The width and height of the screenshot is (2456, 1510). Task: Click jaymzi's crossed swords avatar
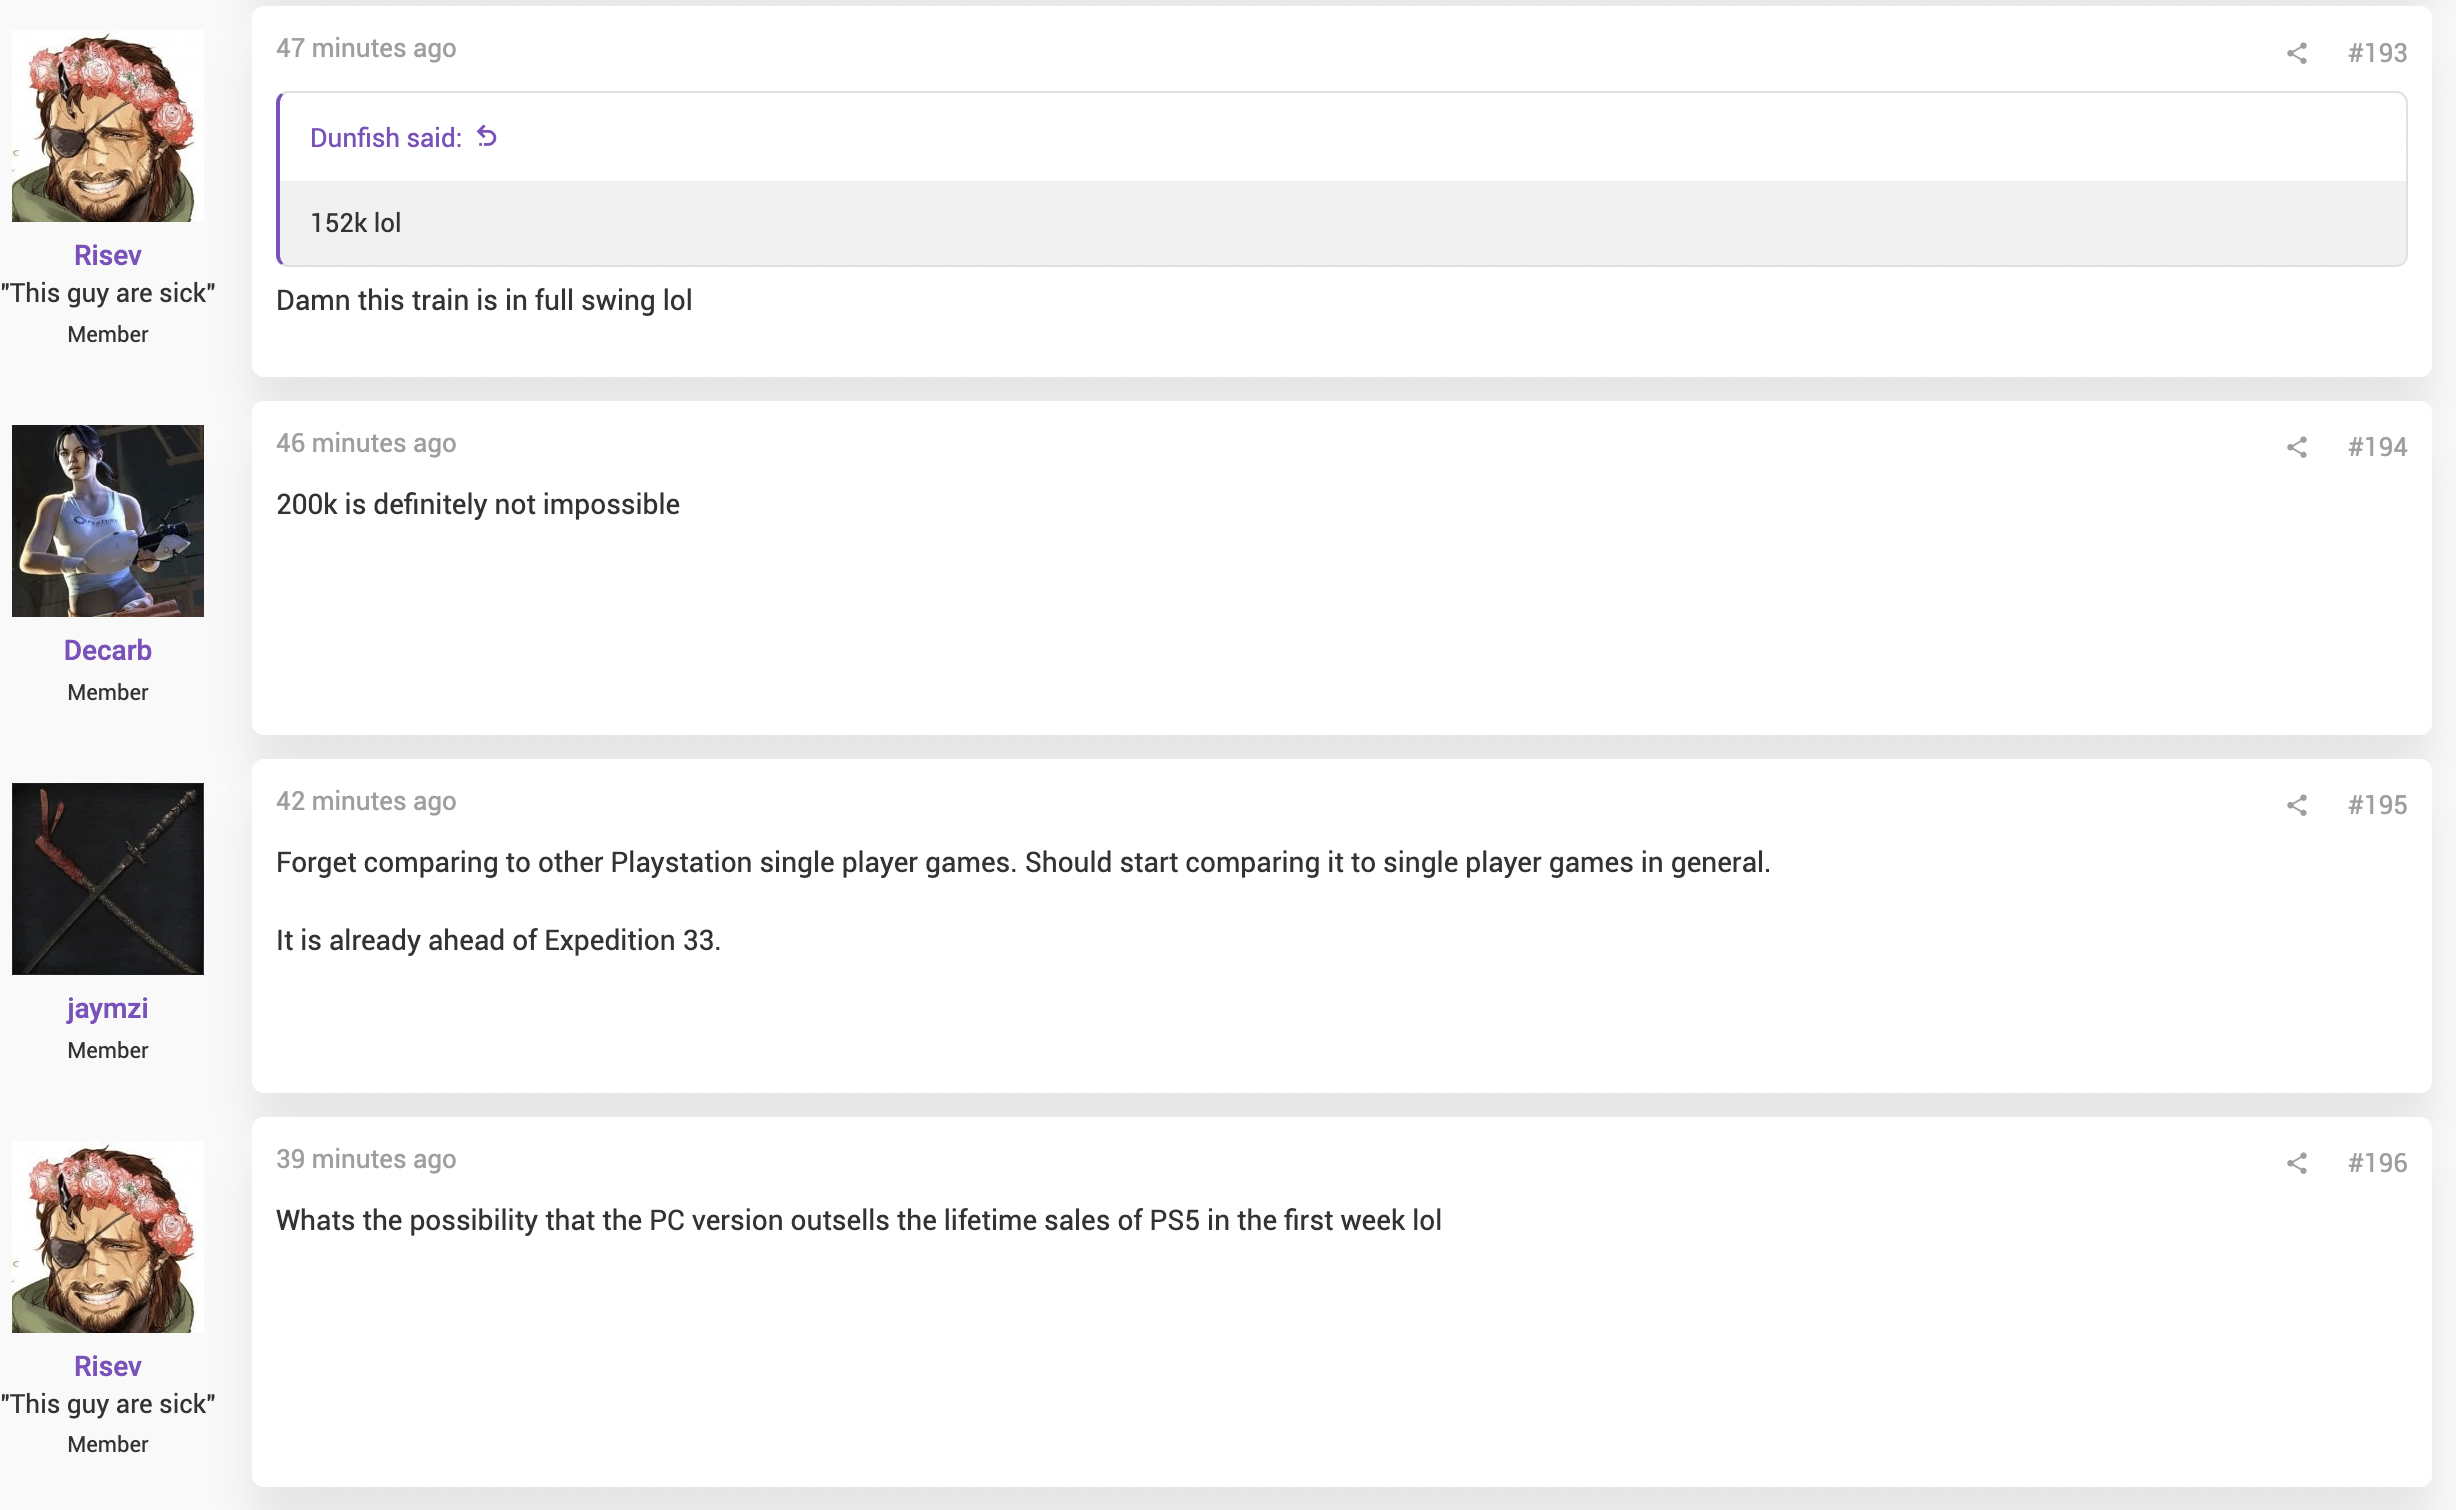[x=108, y=879]
